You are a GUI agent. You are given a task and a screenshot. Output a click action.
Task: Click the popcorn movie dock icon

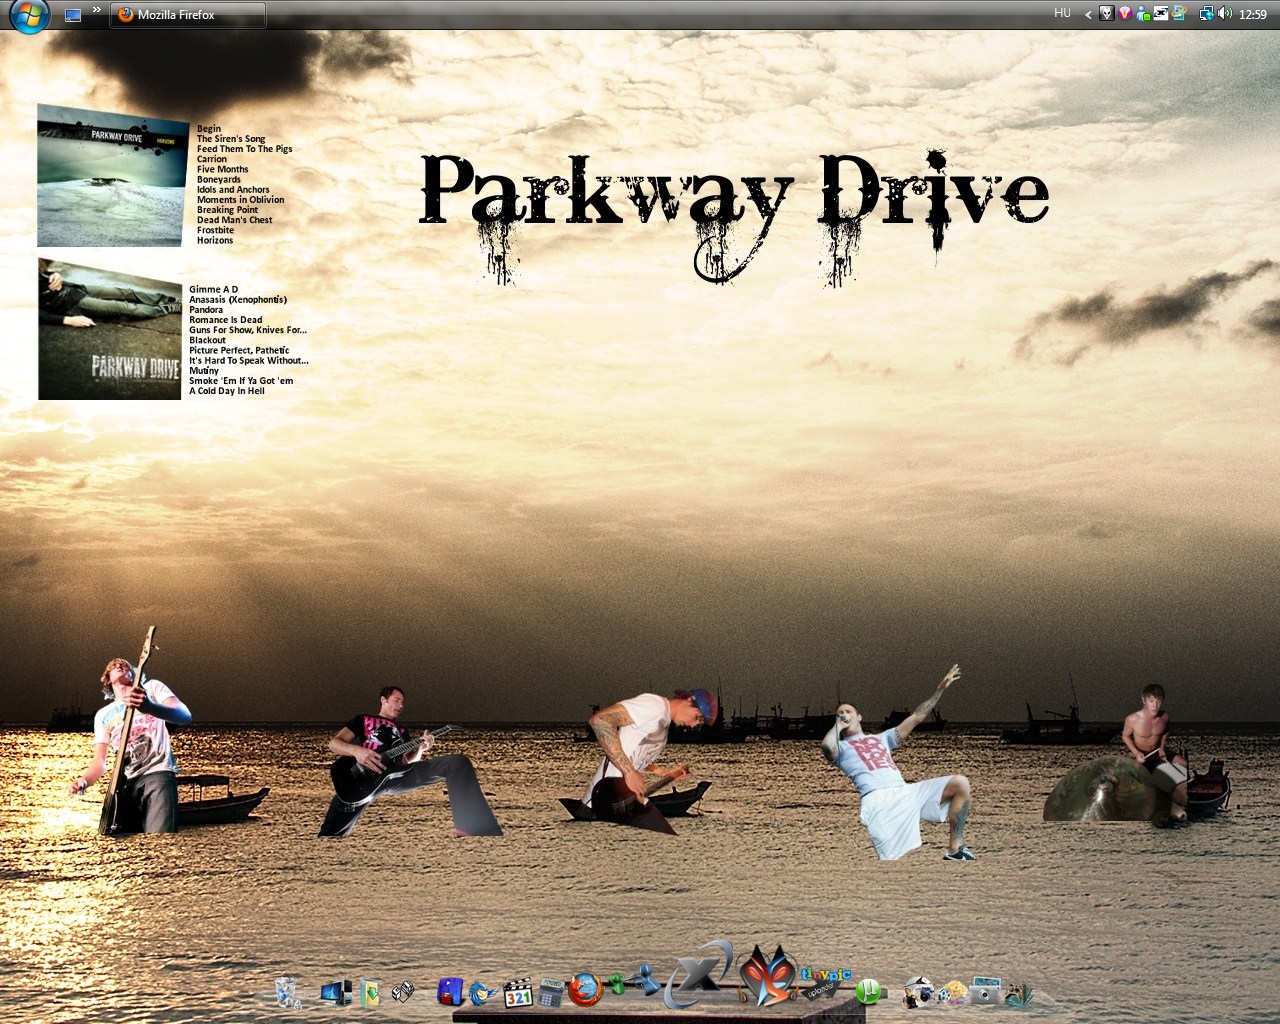[951, 992]
